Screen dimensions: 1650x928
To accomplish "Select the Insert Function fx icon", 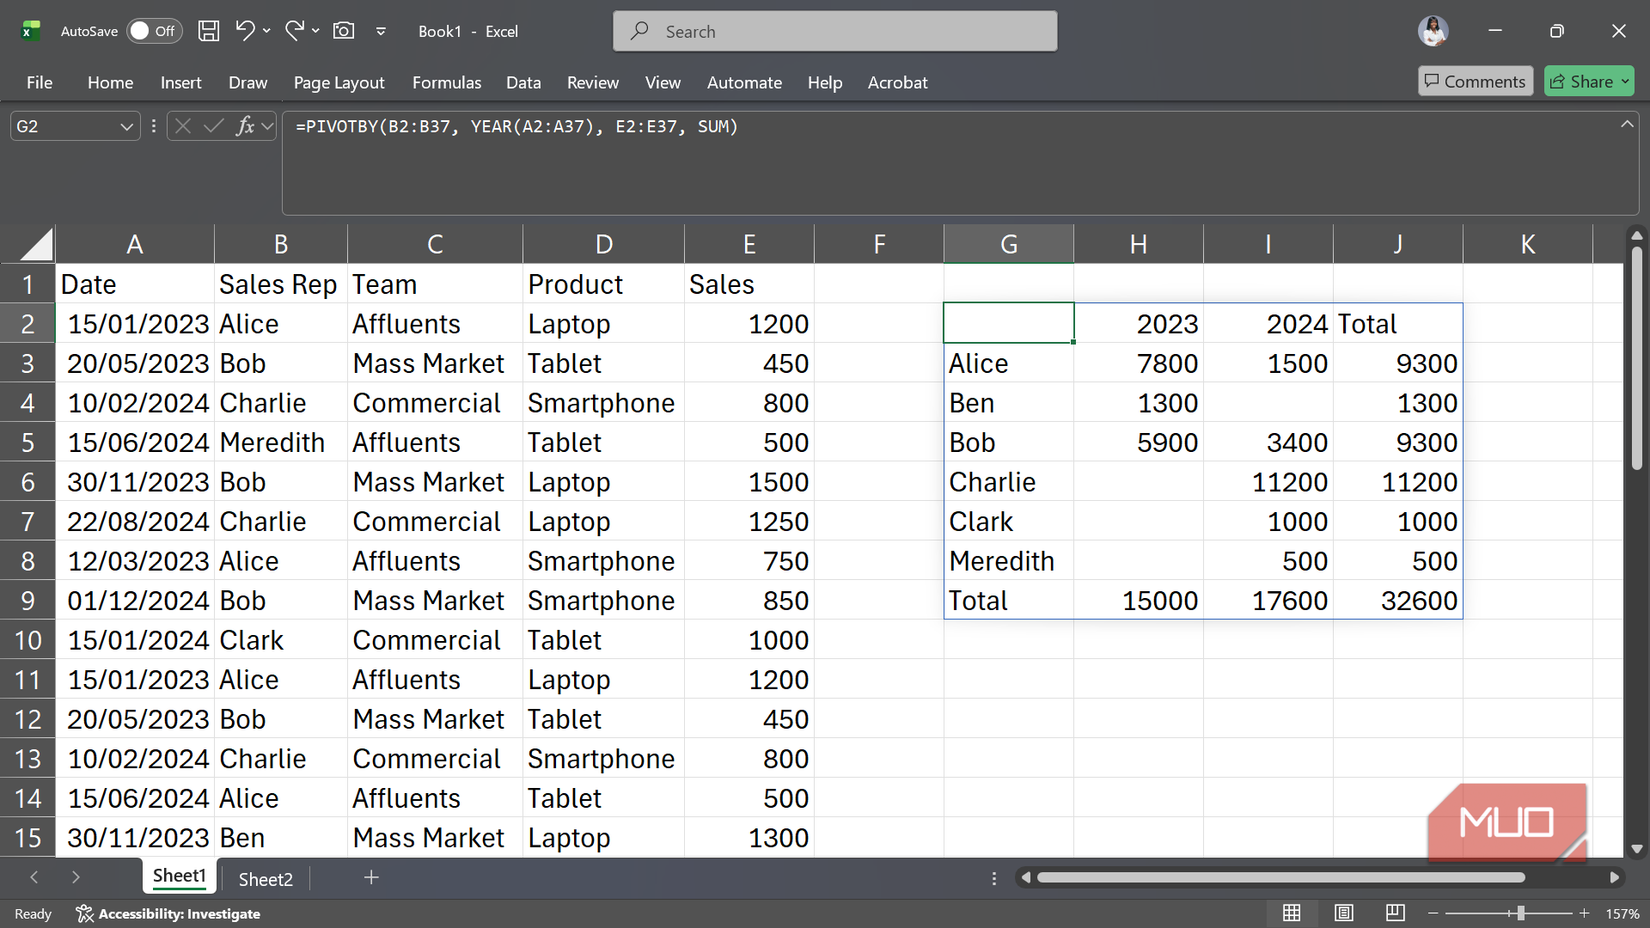I will coord(245,126).
